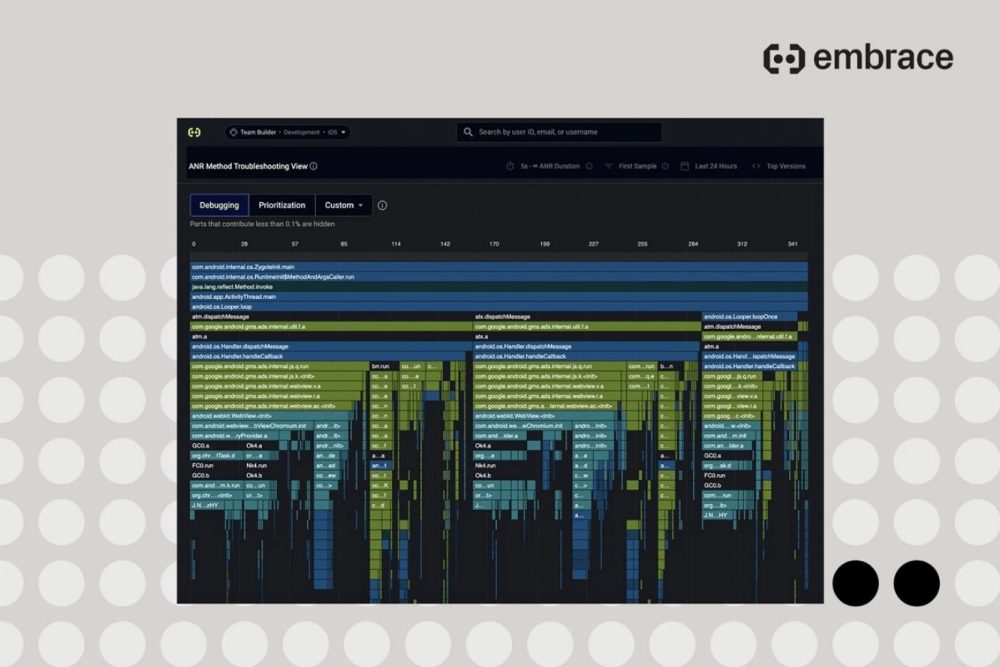
Task: Select the android.os.Looper.loopOnce flame bar
Action: pyautogui.click(x=749, y=316)
